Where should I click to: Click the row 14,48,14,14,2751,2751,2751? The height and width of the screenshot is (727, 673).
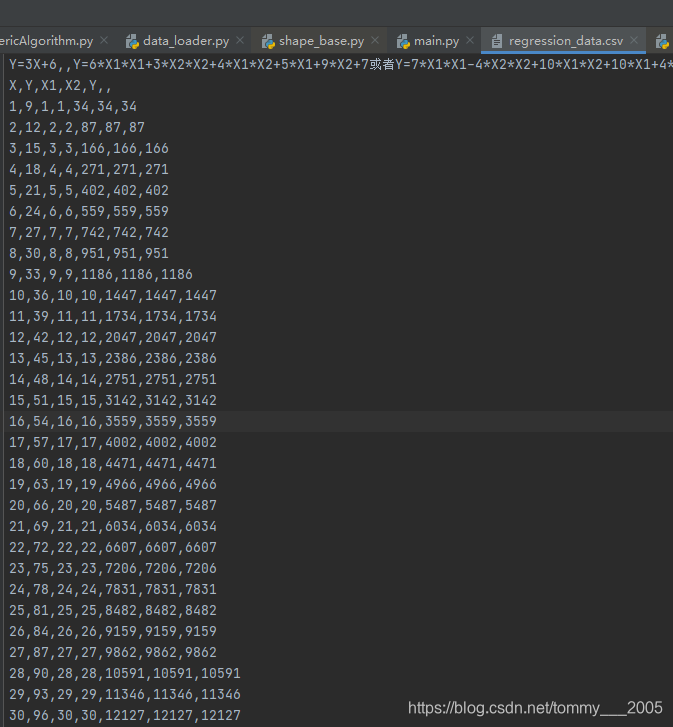(x=113, y=379)
